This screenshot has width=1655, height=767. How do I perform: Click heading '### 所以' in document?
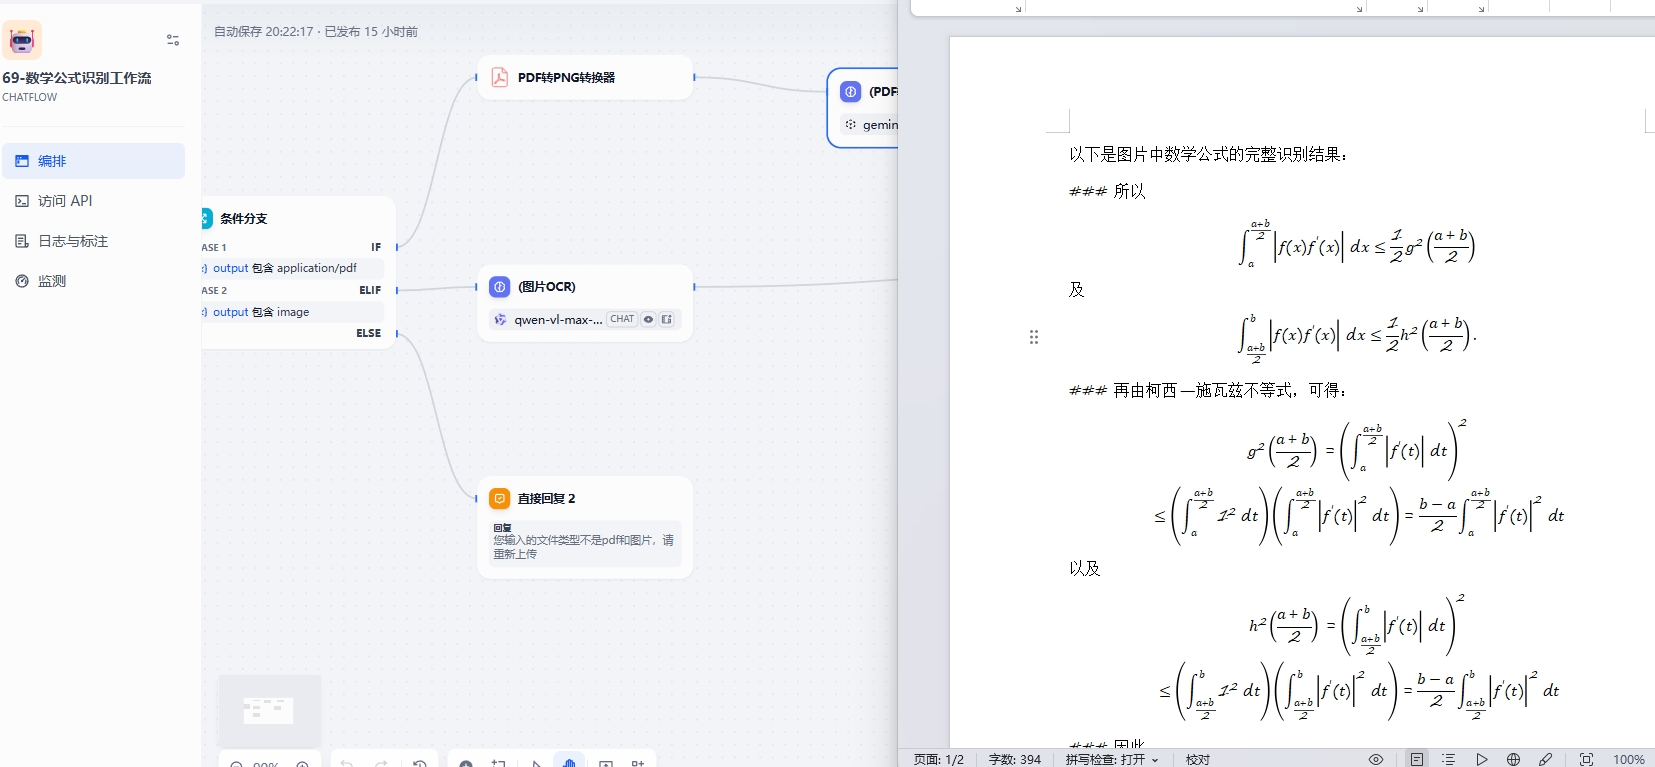pyautogui.click(x=1107, y=191)
